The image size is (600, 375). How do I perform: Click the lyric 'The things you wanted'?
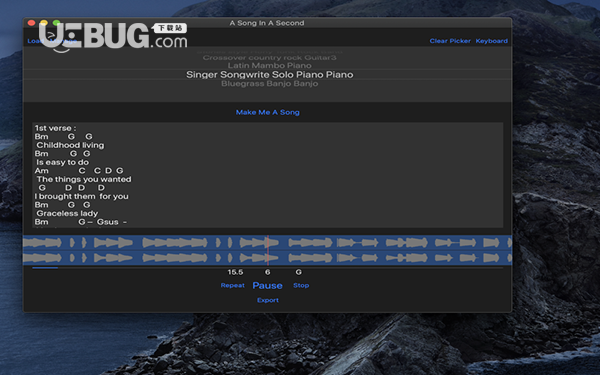click(84, 179)
